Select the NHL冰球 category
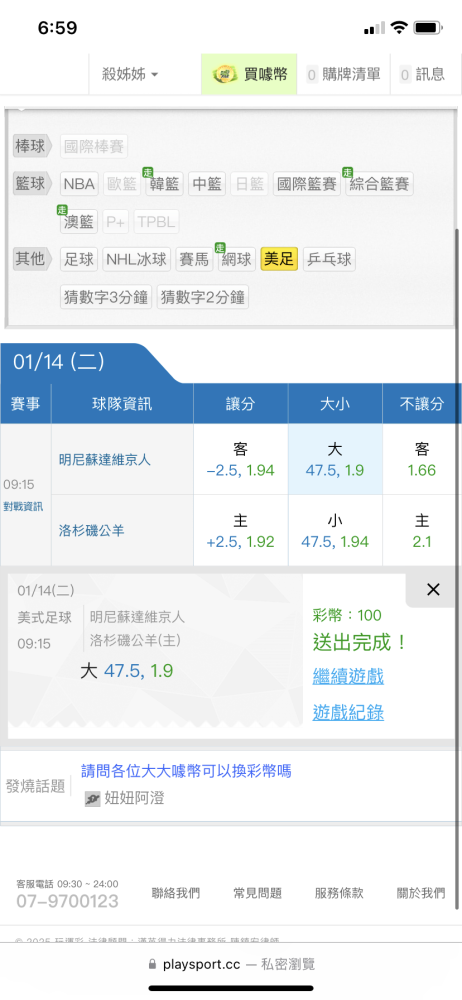 tap(137, 260)
